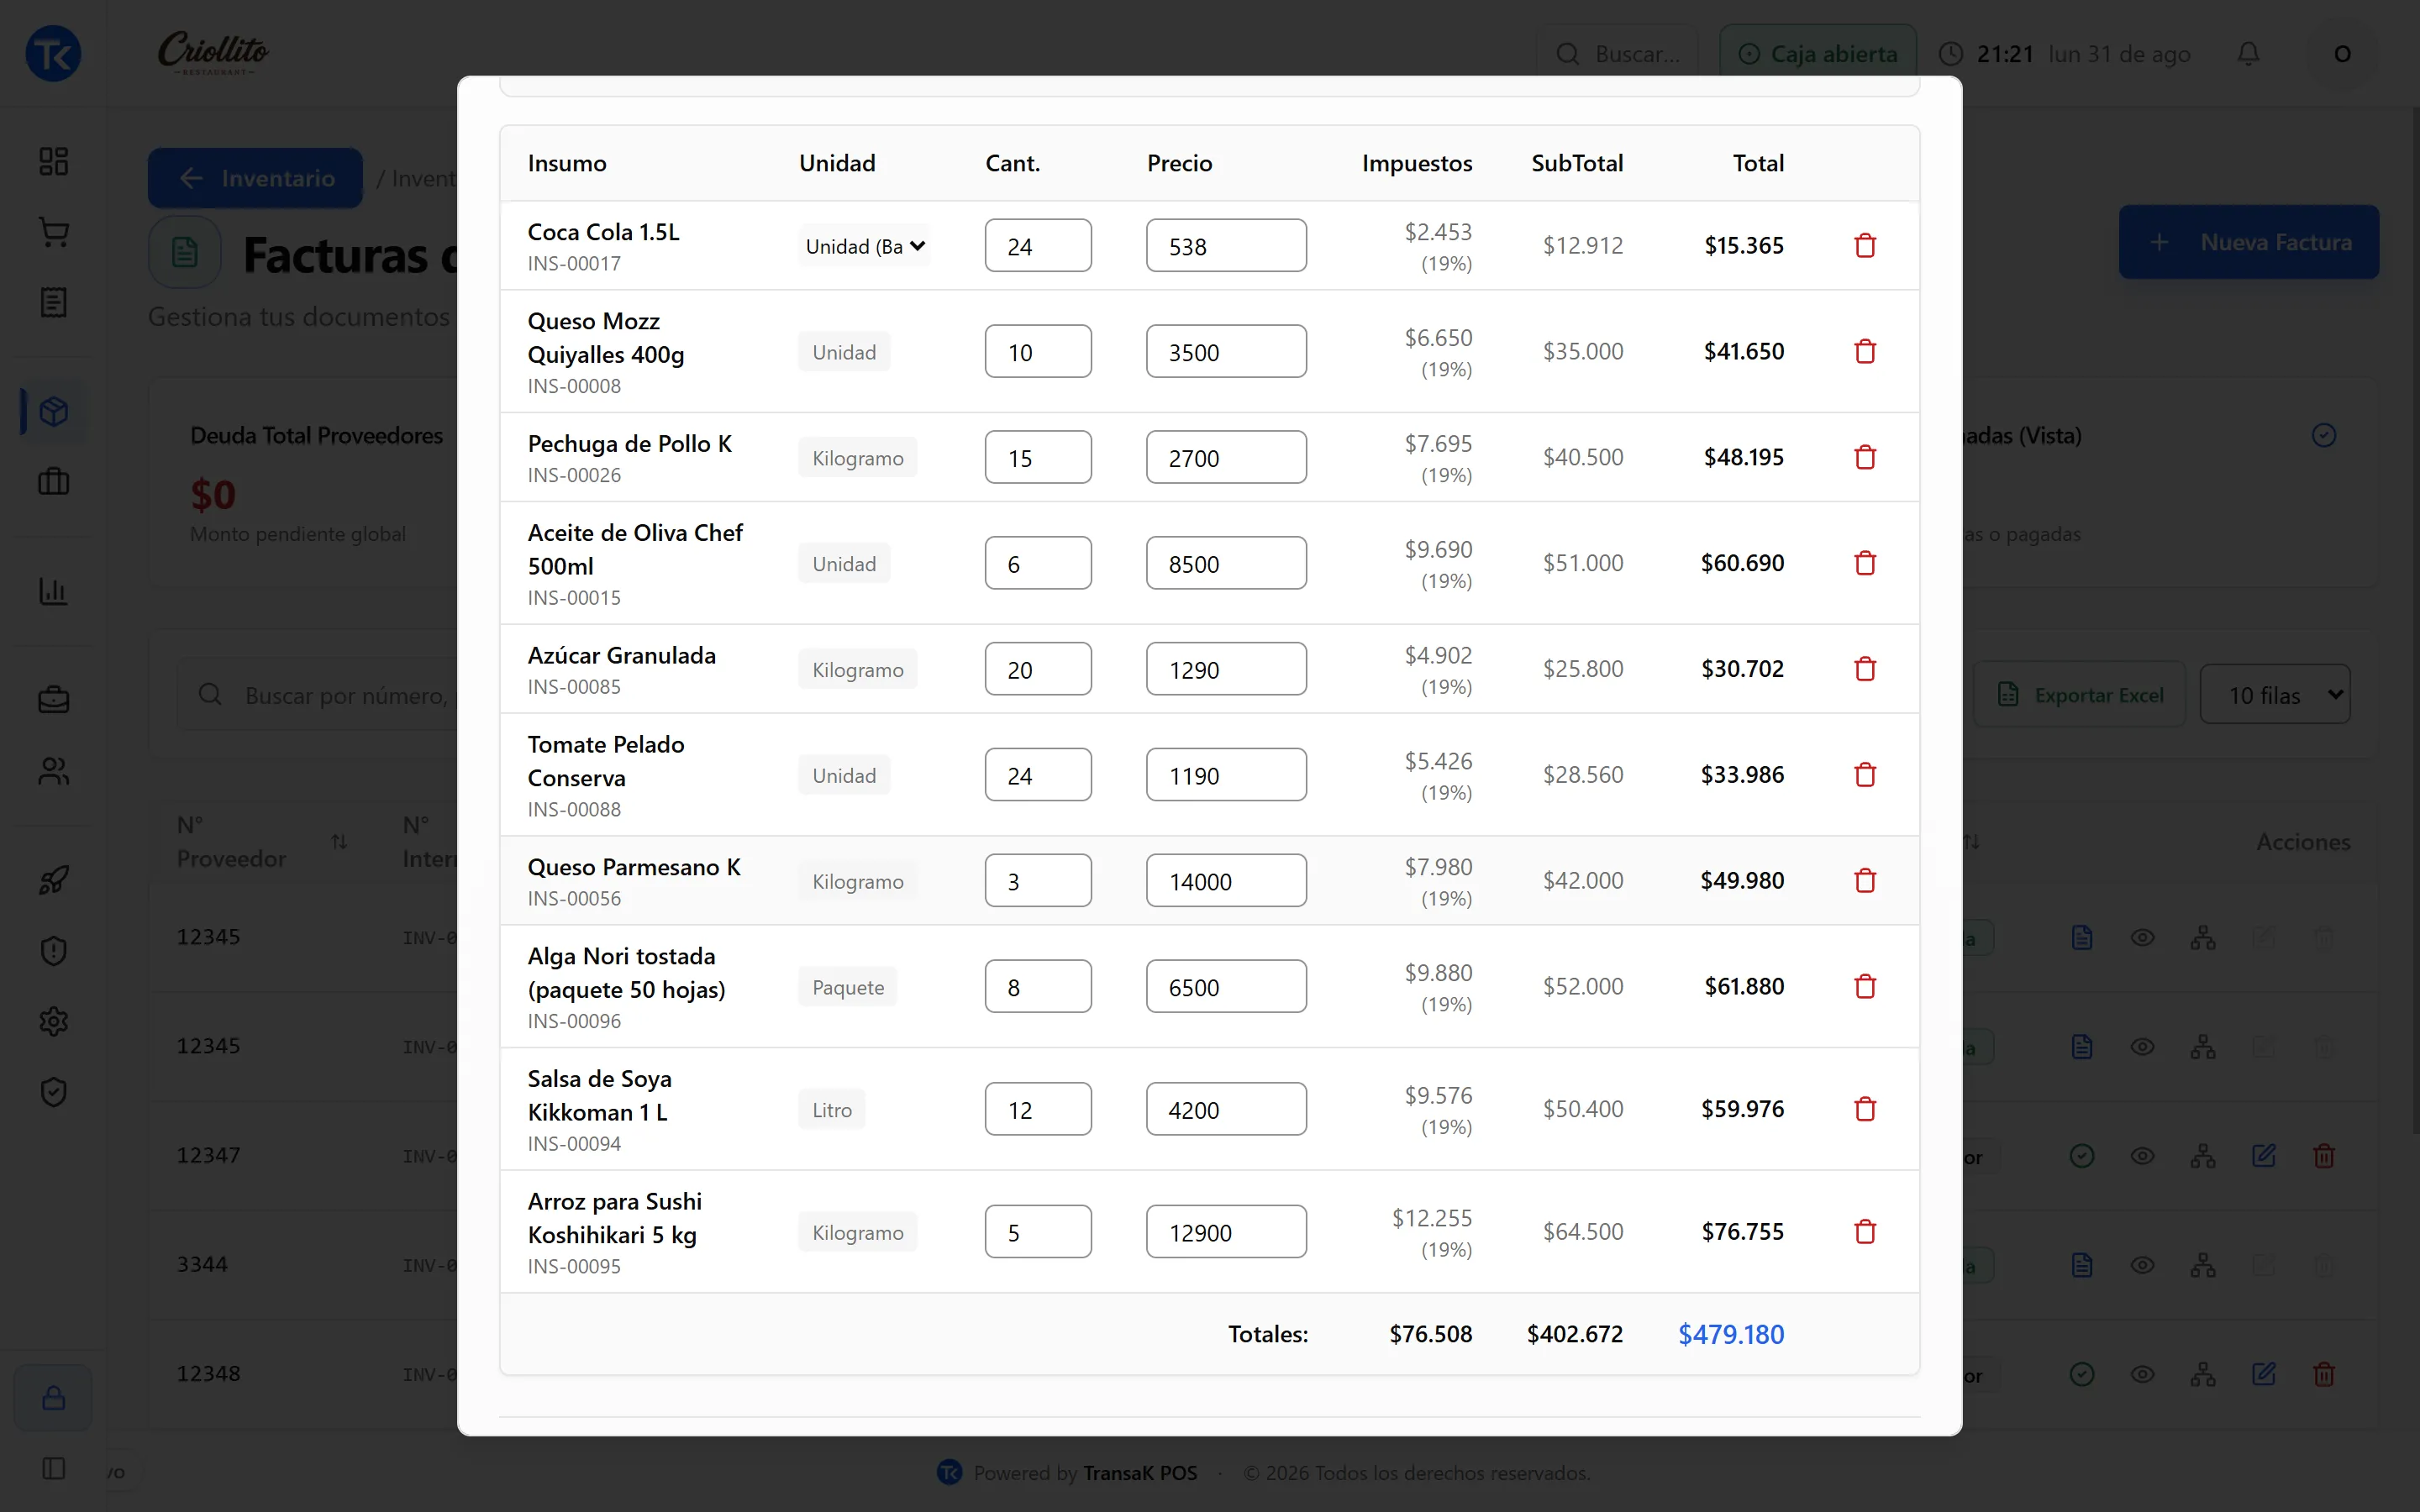View invoice 12347 with eye icon
The height and width of the screenshot is (1512, 2420).
point(2142,1156)
